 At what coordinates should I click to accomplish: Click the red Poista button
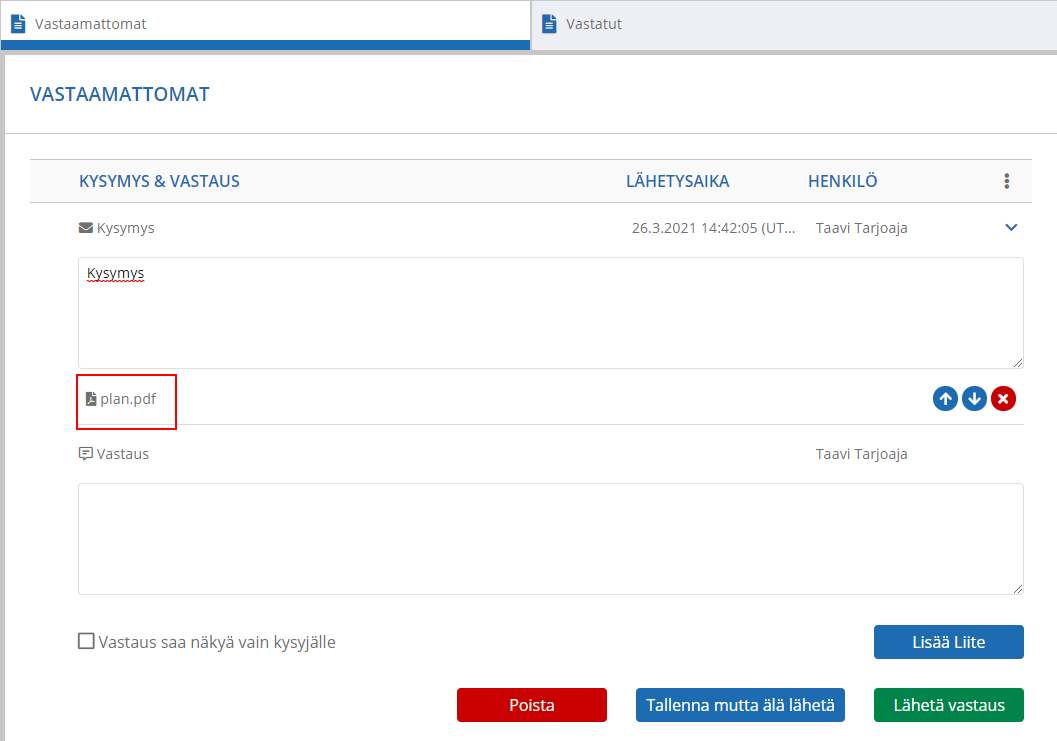(532, 705)
